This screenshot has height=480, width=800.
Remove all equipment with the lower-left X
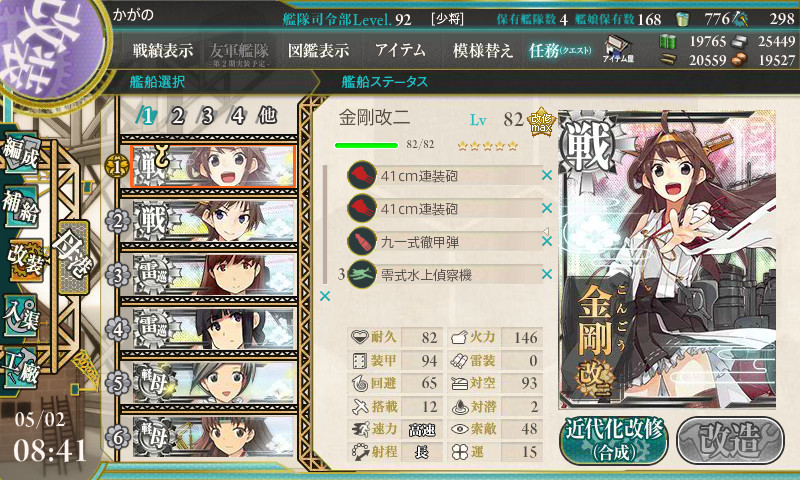coord(324,296)
